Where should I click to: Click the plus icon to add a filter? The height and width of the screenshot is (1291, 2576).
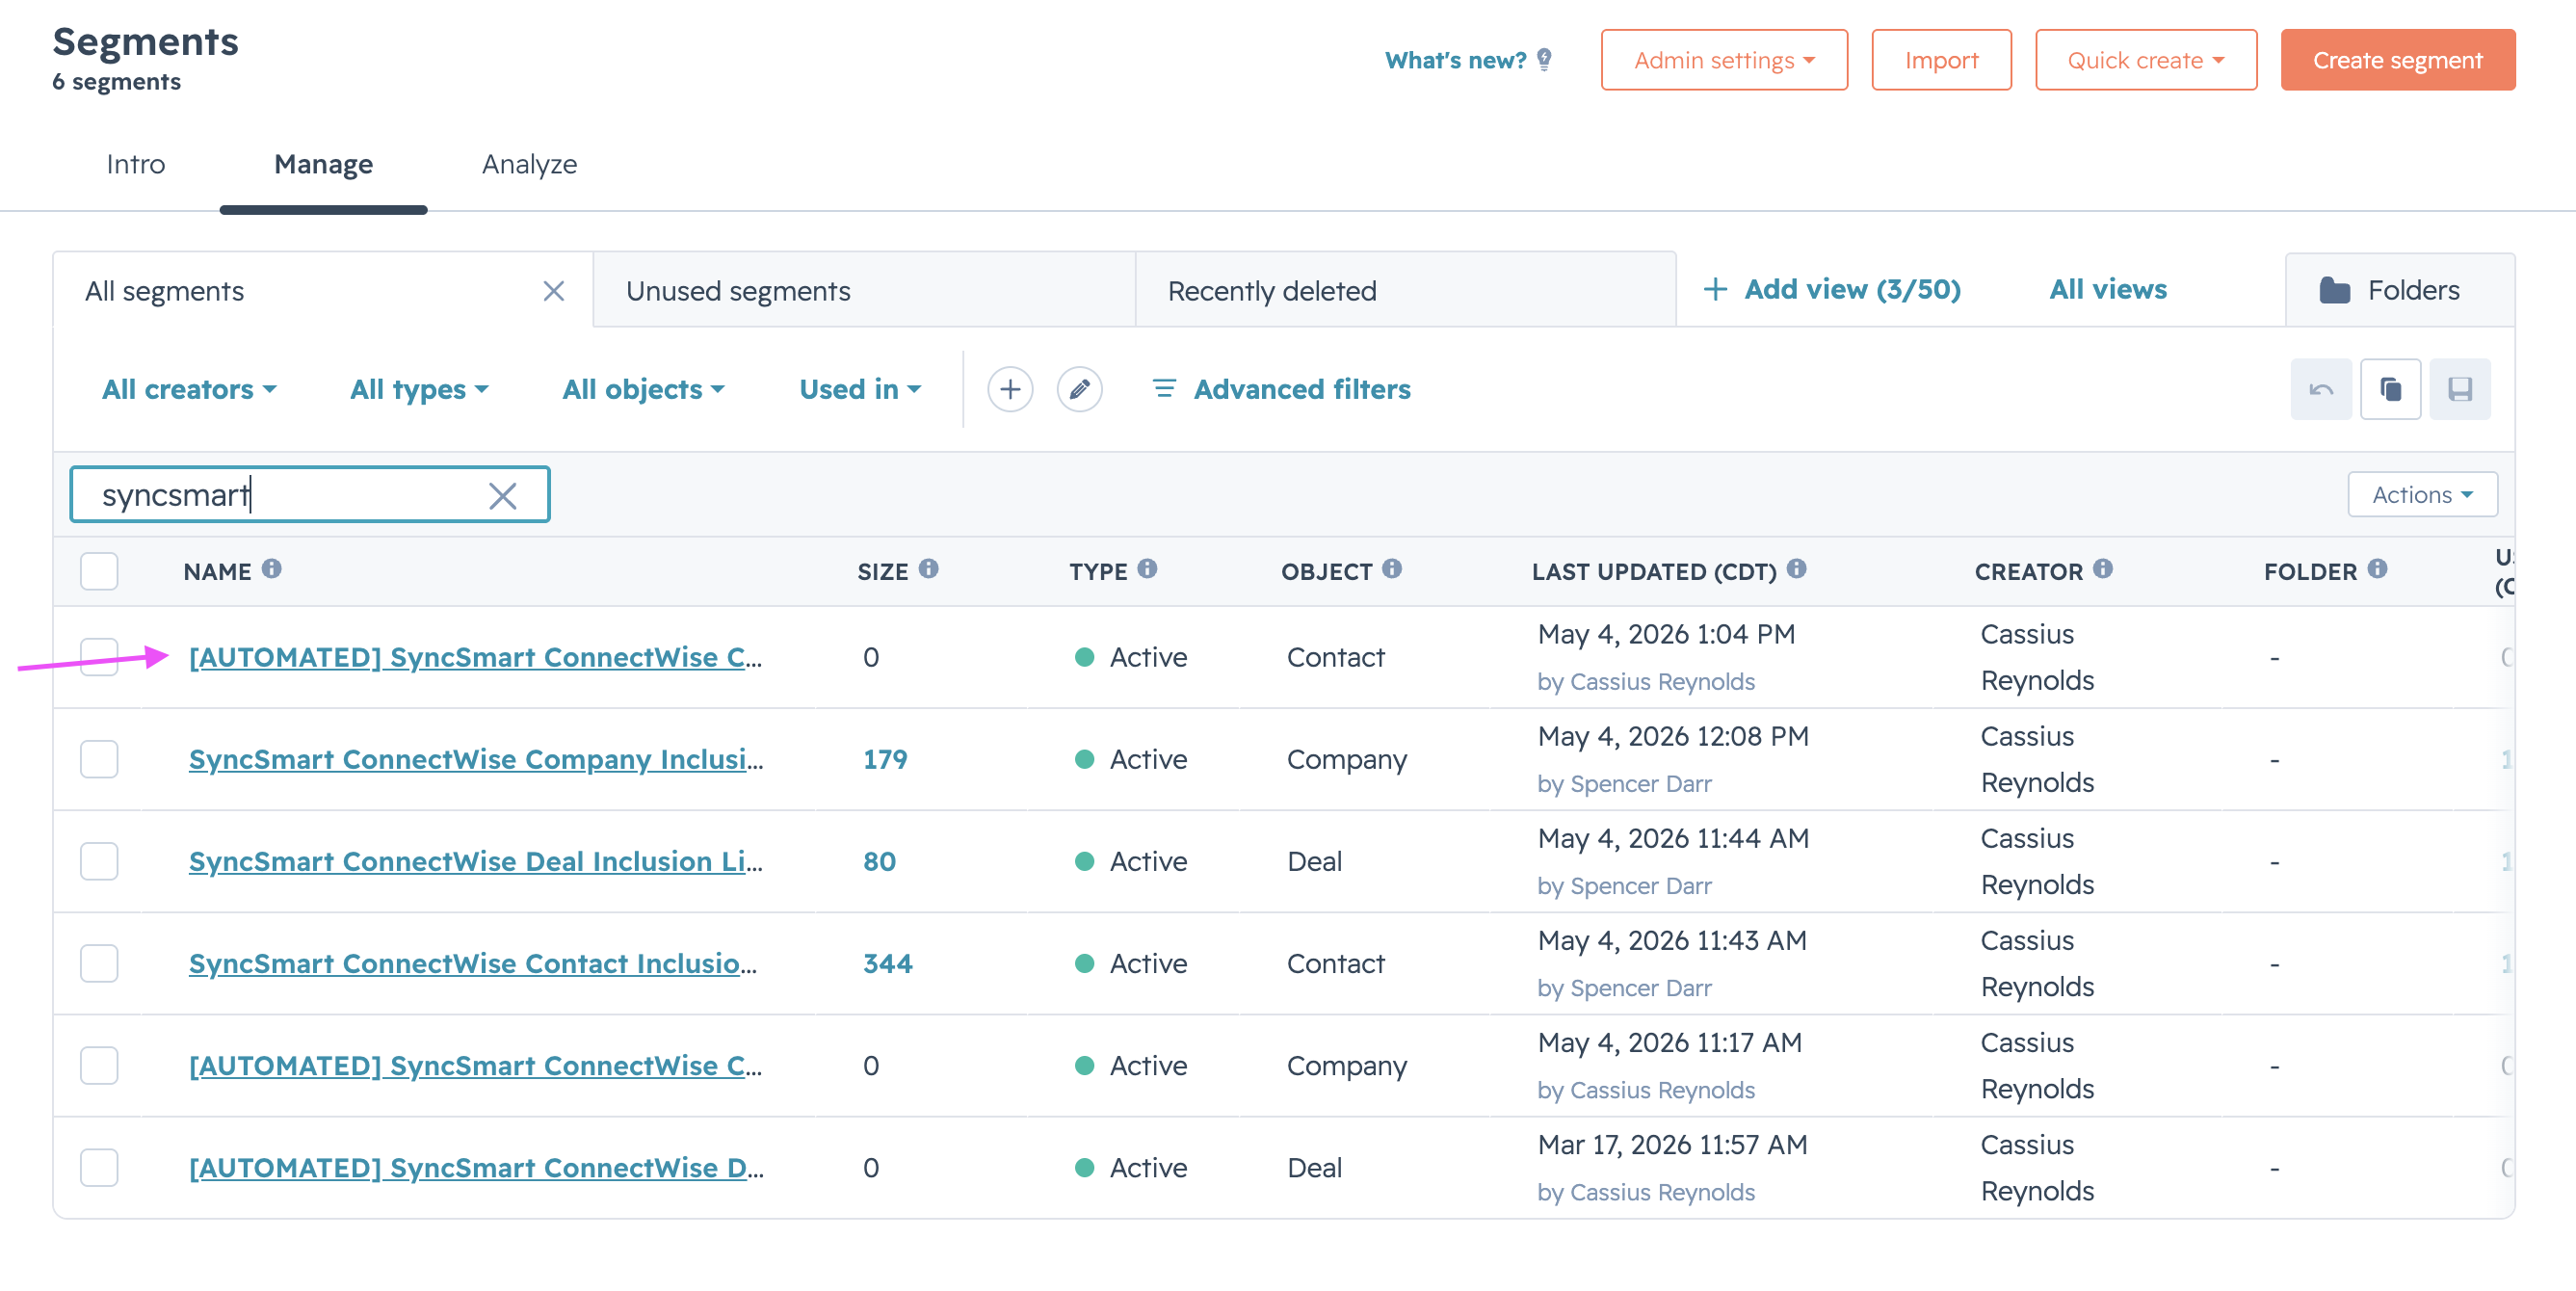coord(1010,389)
